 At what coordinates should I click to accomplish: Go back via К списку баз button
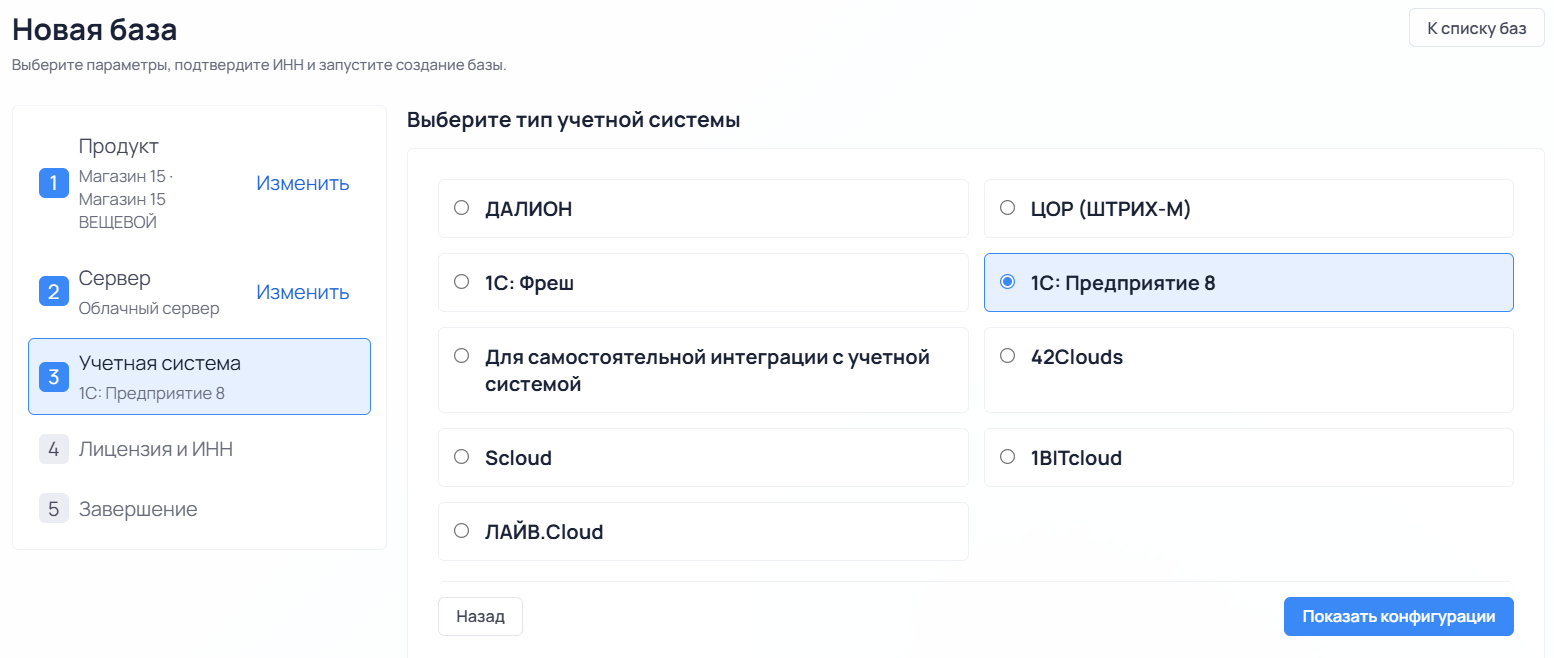coord(1476,28)
